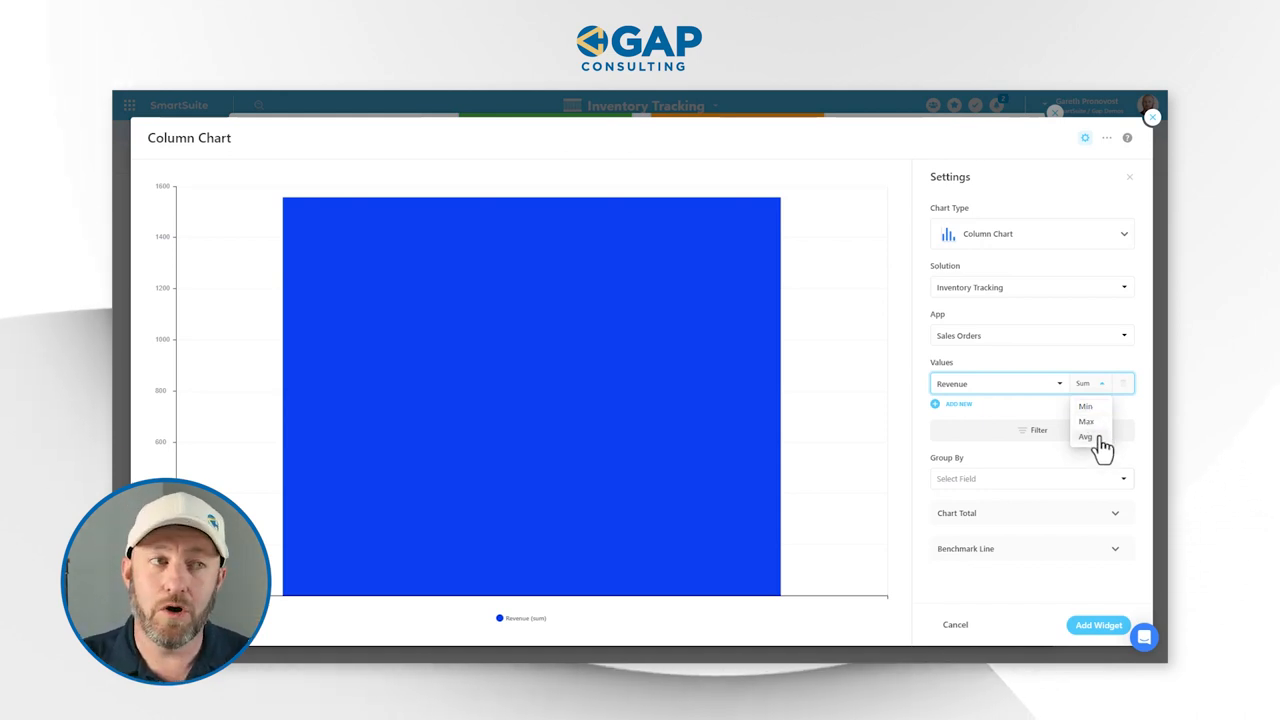Open the SmartSuite apps grid icon
Image resolution: width=1280 pixels, height=720 pixels.
pos(129,105)
